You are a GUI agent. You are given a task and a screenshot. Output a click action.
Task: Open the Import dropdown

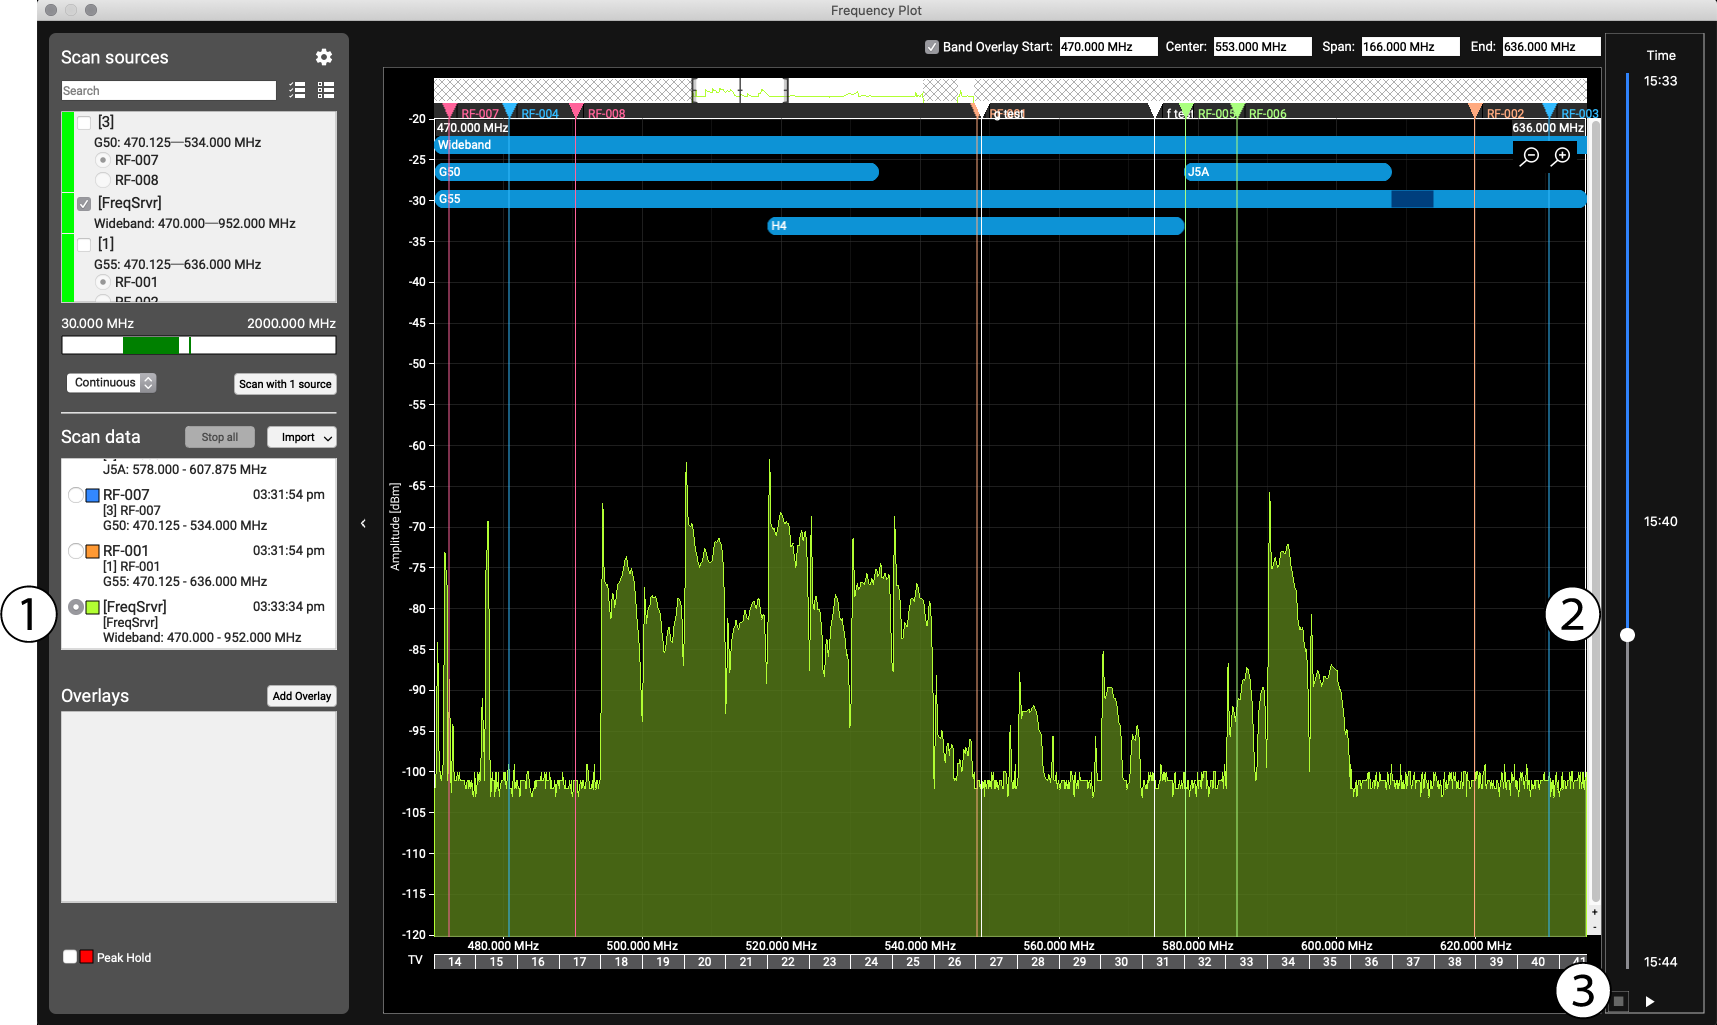302,437
